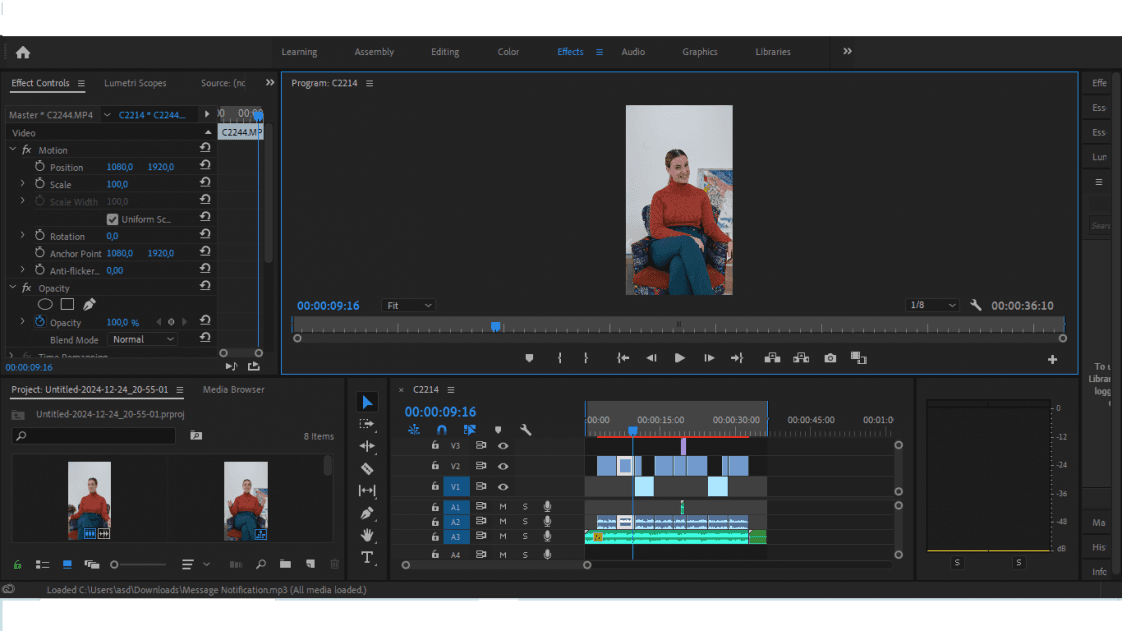
Task: Choose the Track Select Forward tool
Action: (x=367, y=424)
